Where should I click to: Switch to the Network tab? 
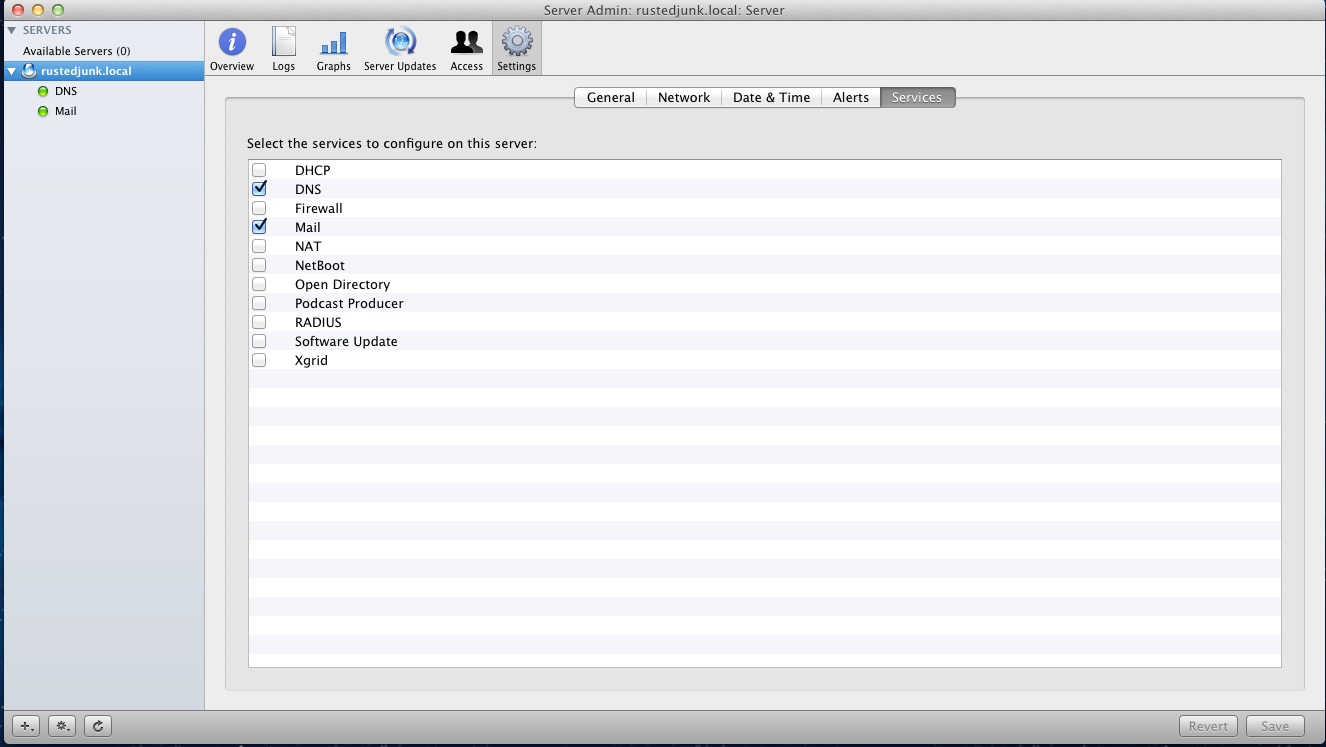click(x=684, y=97)
